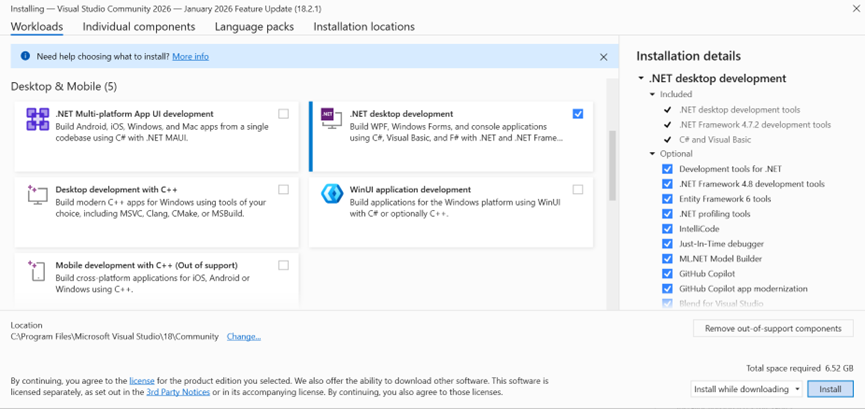The width and height of the screenshot is (865, 409).
Task: Uncheck Development tools for .NET option
Action: (668, 169)
